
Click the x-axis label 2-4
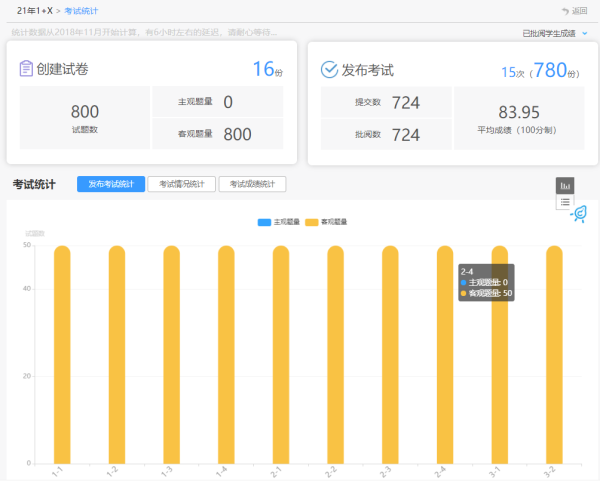tap(440, 472)
